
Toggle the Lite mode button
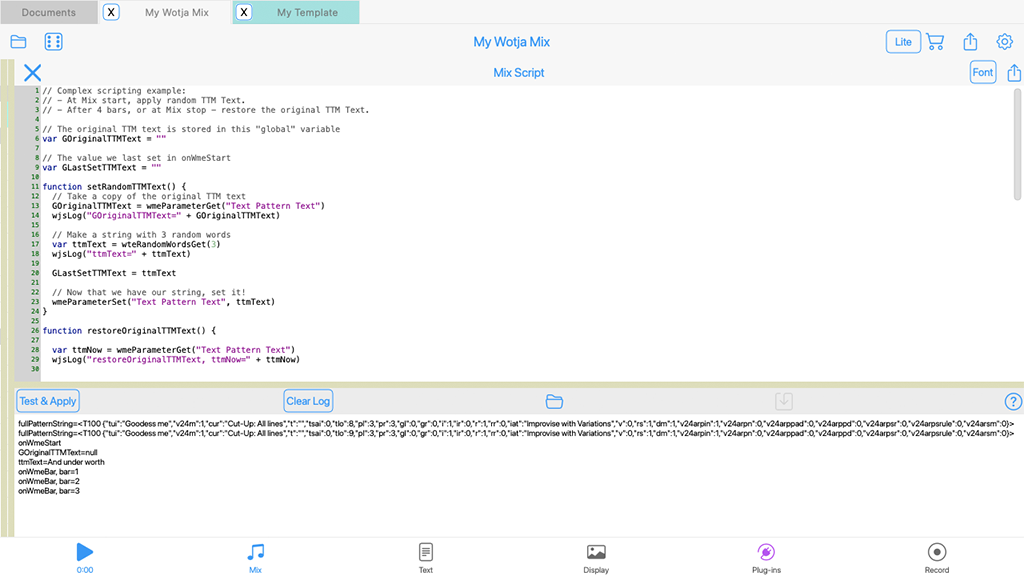pyautogui.click(x=903, y=42)
